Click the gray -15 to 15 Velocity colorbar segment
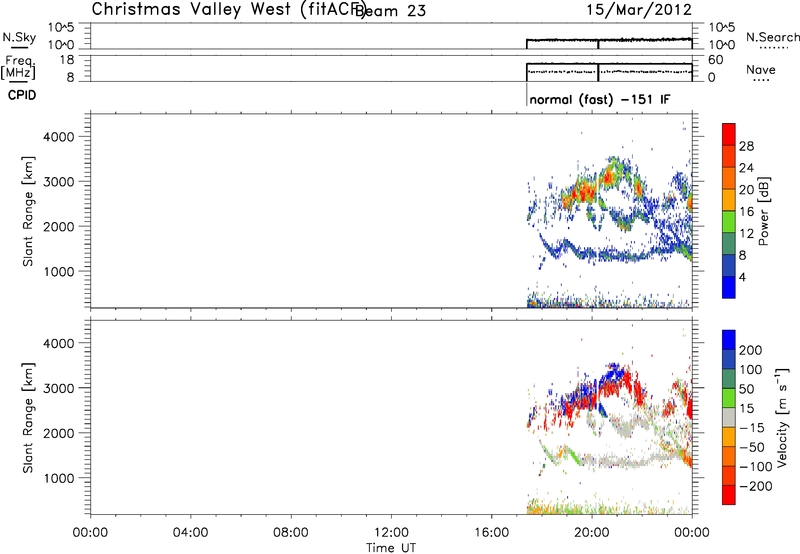 tap(729, 417)
